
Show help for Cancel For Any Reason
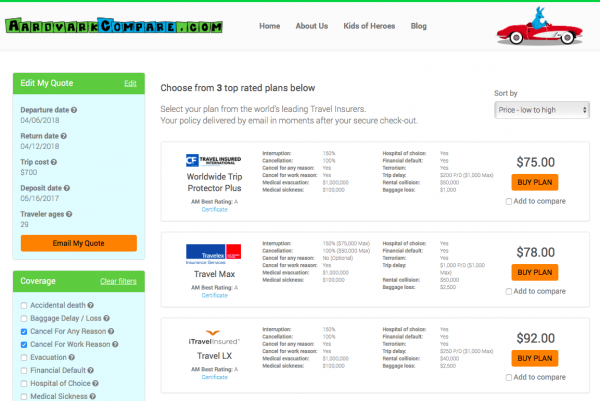pyautogui.click(x=111, y=331)
